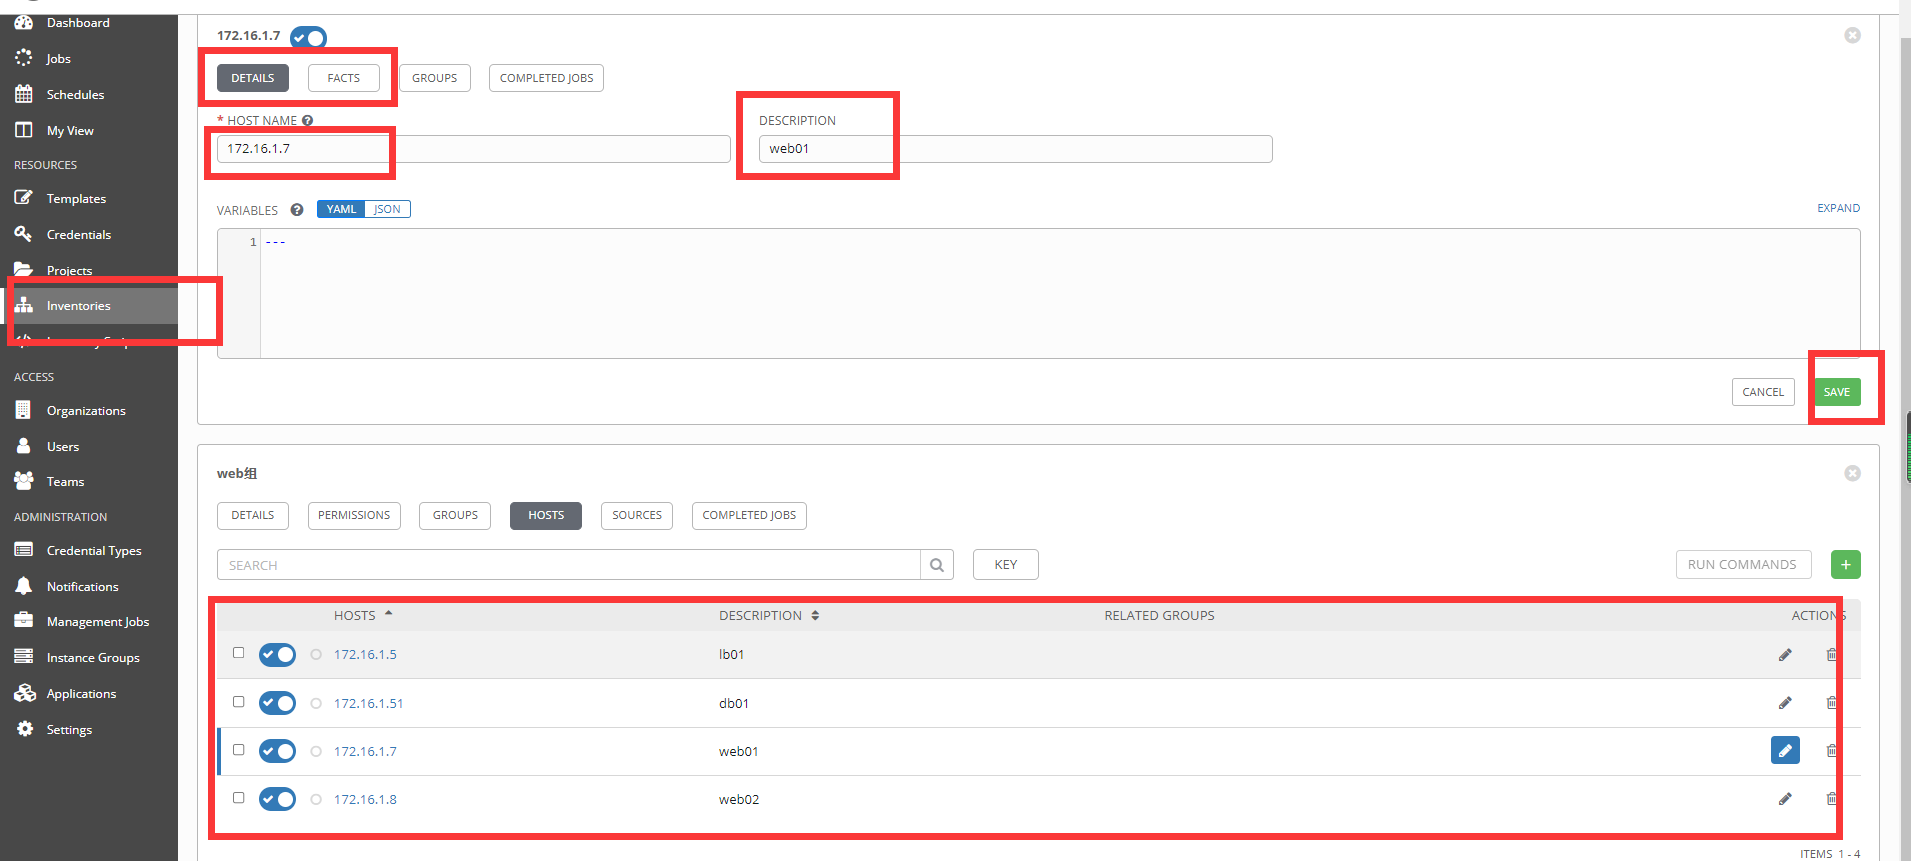The width and height of the screenshot is (1911, 861).
Task: Toggle the enabled switch beside 172.16.1.7 title
Action: 308,38
